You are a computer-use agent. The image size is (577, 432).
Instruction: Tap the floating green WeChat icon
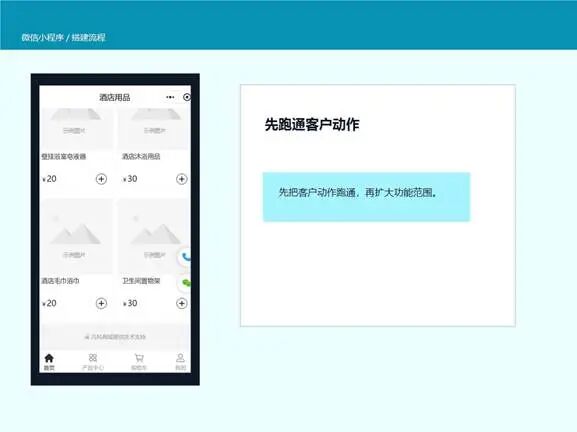point(186,283)
